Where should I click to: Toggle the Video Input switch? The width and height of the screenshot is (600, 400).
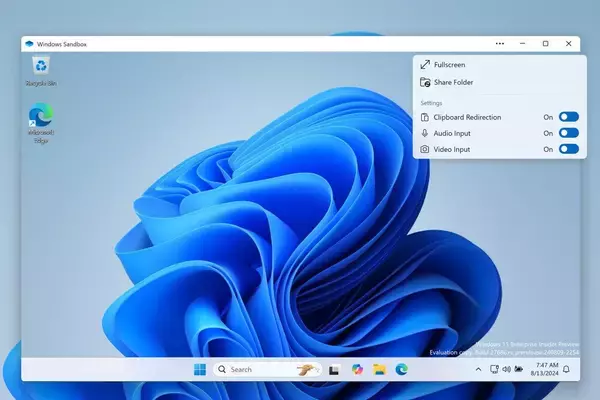coord(569,149)
